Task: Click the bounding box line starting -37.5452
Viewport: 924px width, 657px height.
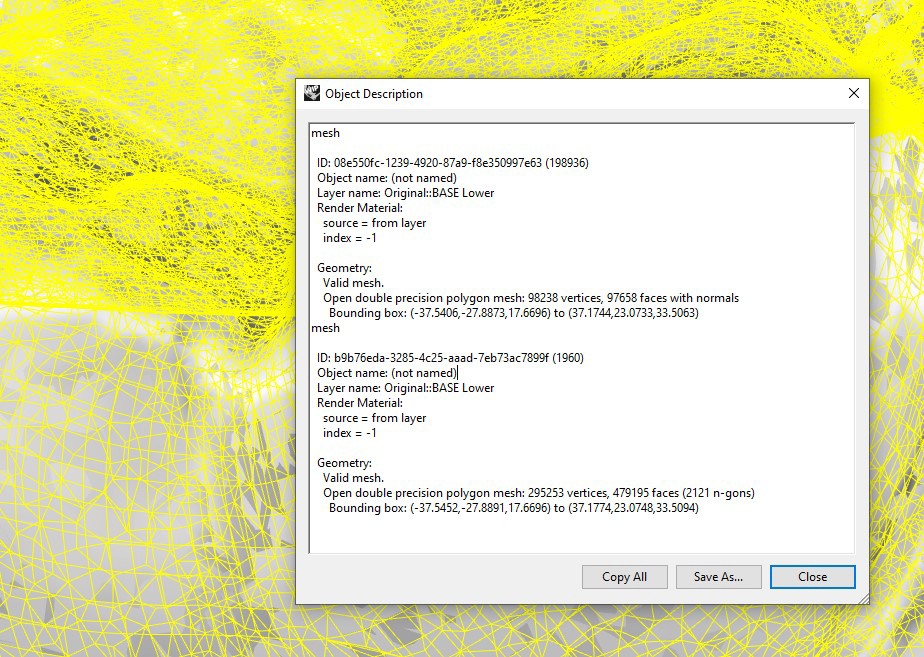Action: tap(513, 508)
